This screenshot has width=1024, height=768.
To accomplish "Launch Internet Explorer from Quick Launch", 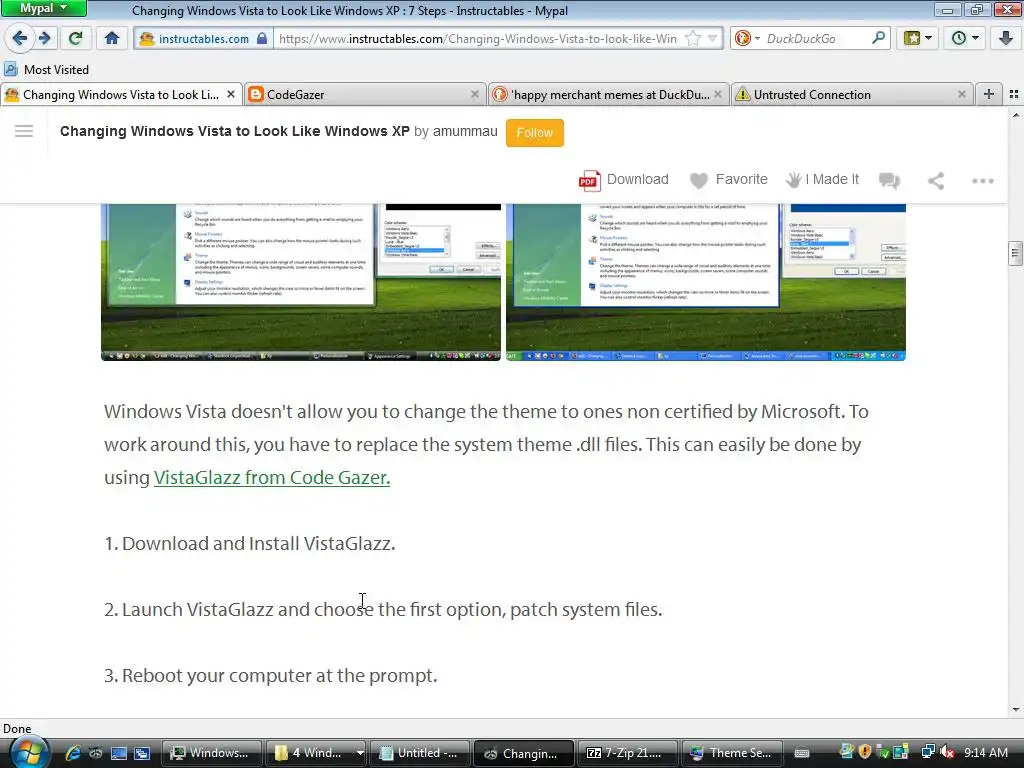I will click(72, 753).
